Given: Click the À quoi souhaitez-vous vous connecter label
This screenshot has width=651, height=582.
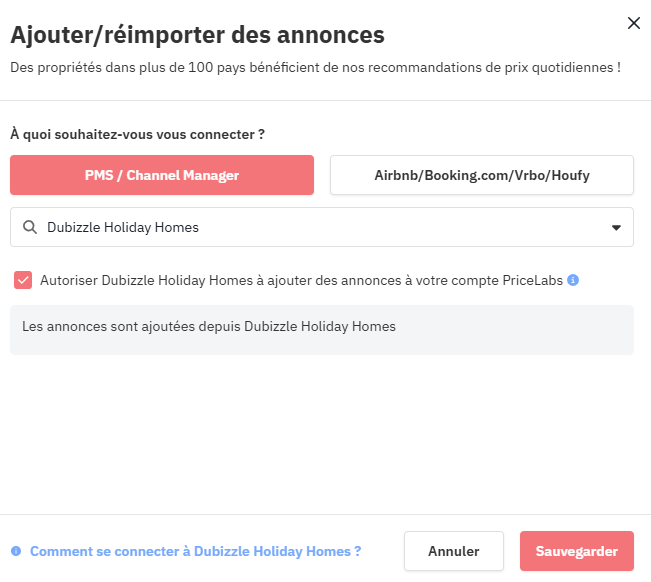Looking at the screenshot, I should click(x=137, y=134).
